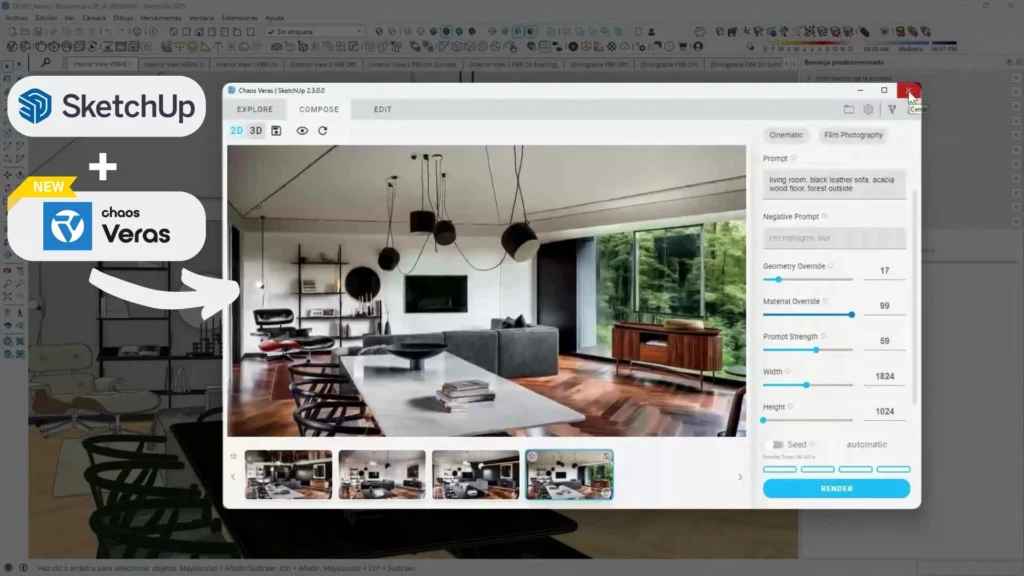Go to next thumbnails with right arrow
Image resolution: width=1024 pixels, height=576 pixels.
(740, 477)
